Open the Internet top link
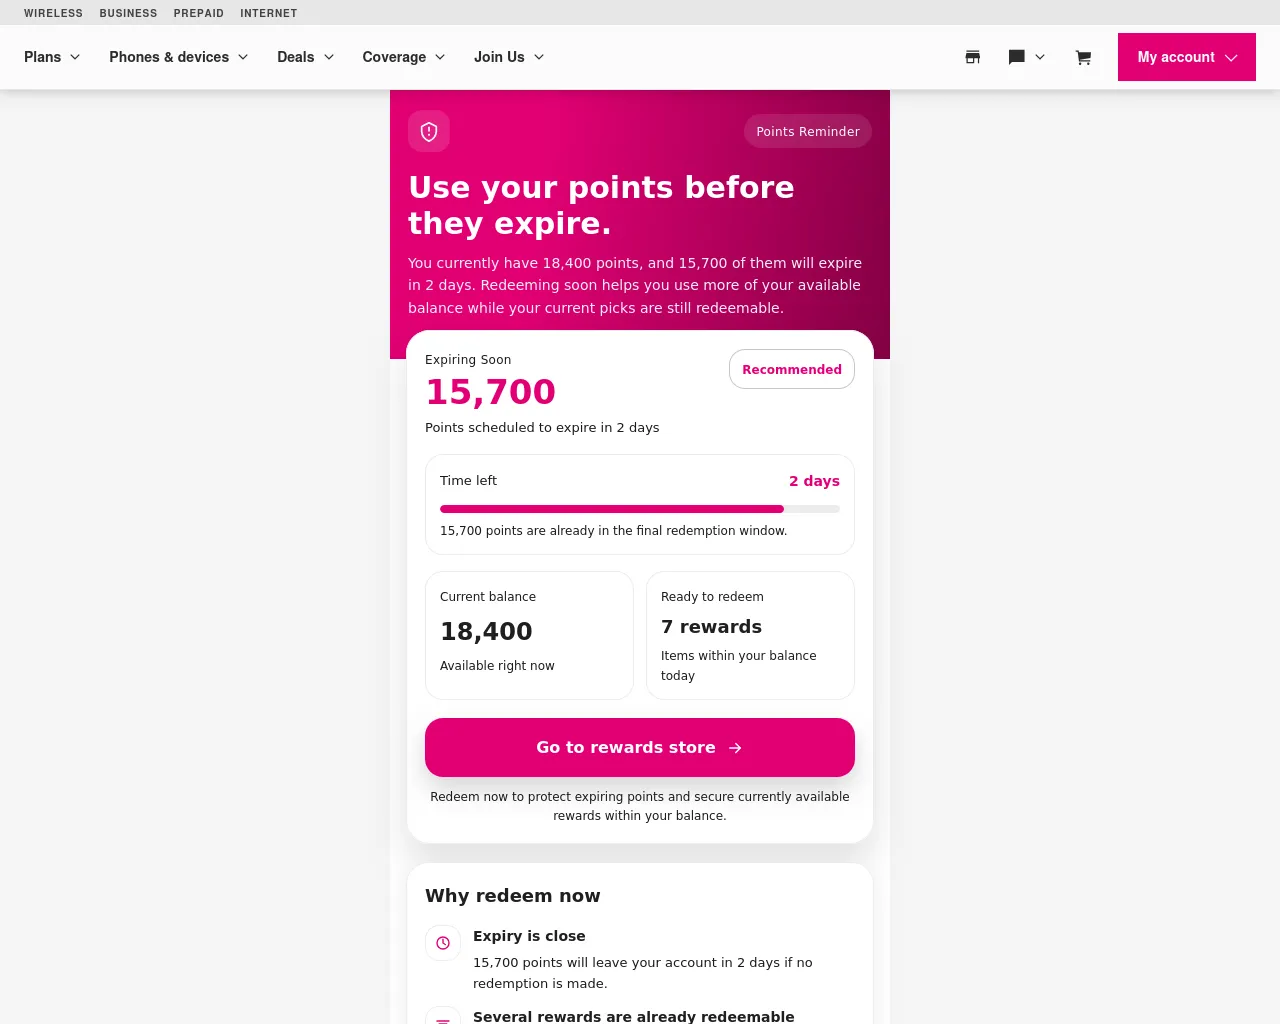1280x1024 pixels. 269,13
